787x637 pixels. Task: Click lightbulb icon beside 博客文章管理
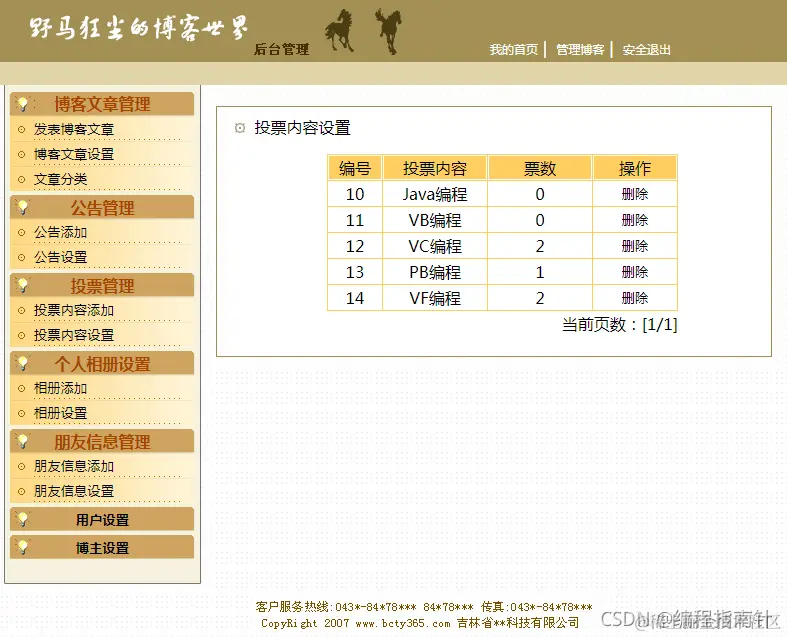point(22,104)
